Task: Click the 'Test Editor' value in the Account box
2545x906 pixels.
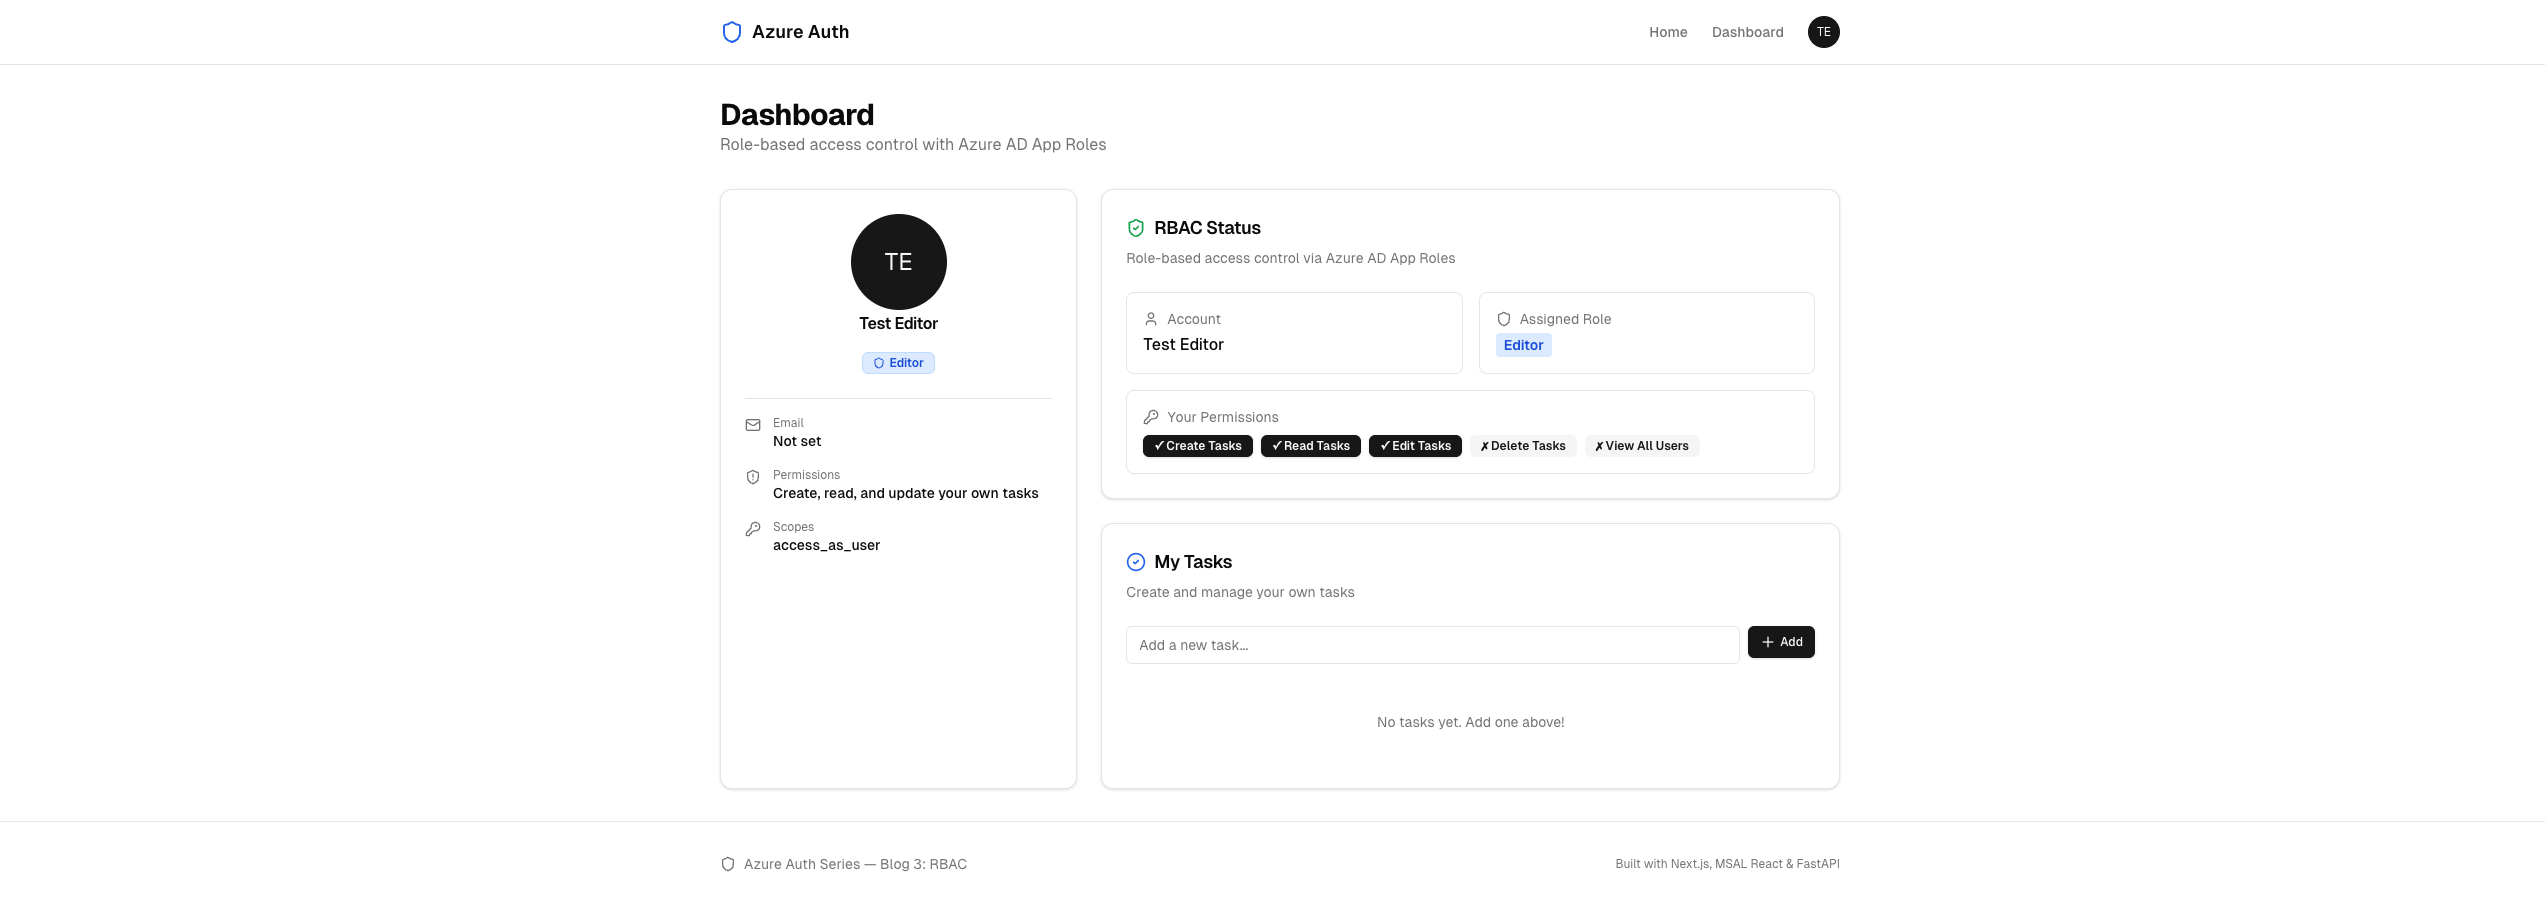Action: pos(1183,344)
